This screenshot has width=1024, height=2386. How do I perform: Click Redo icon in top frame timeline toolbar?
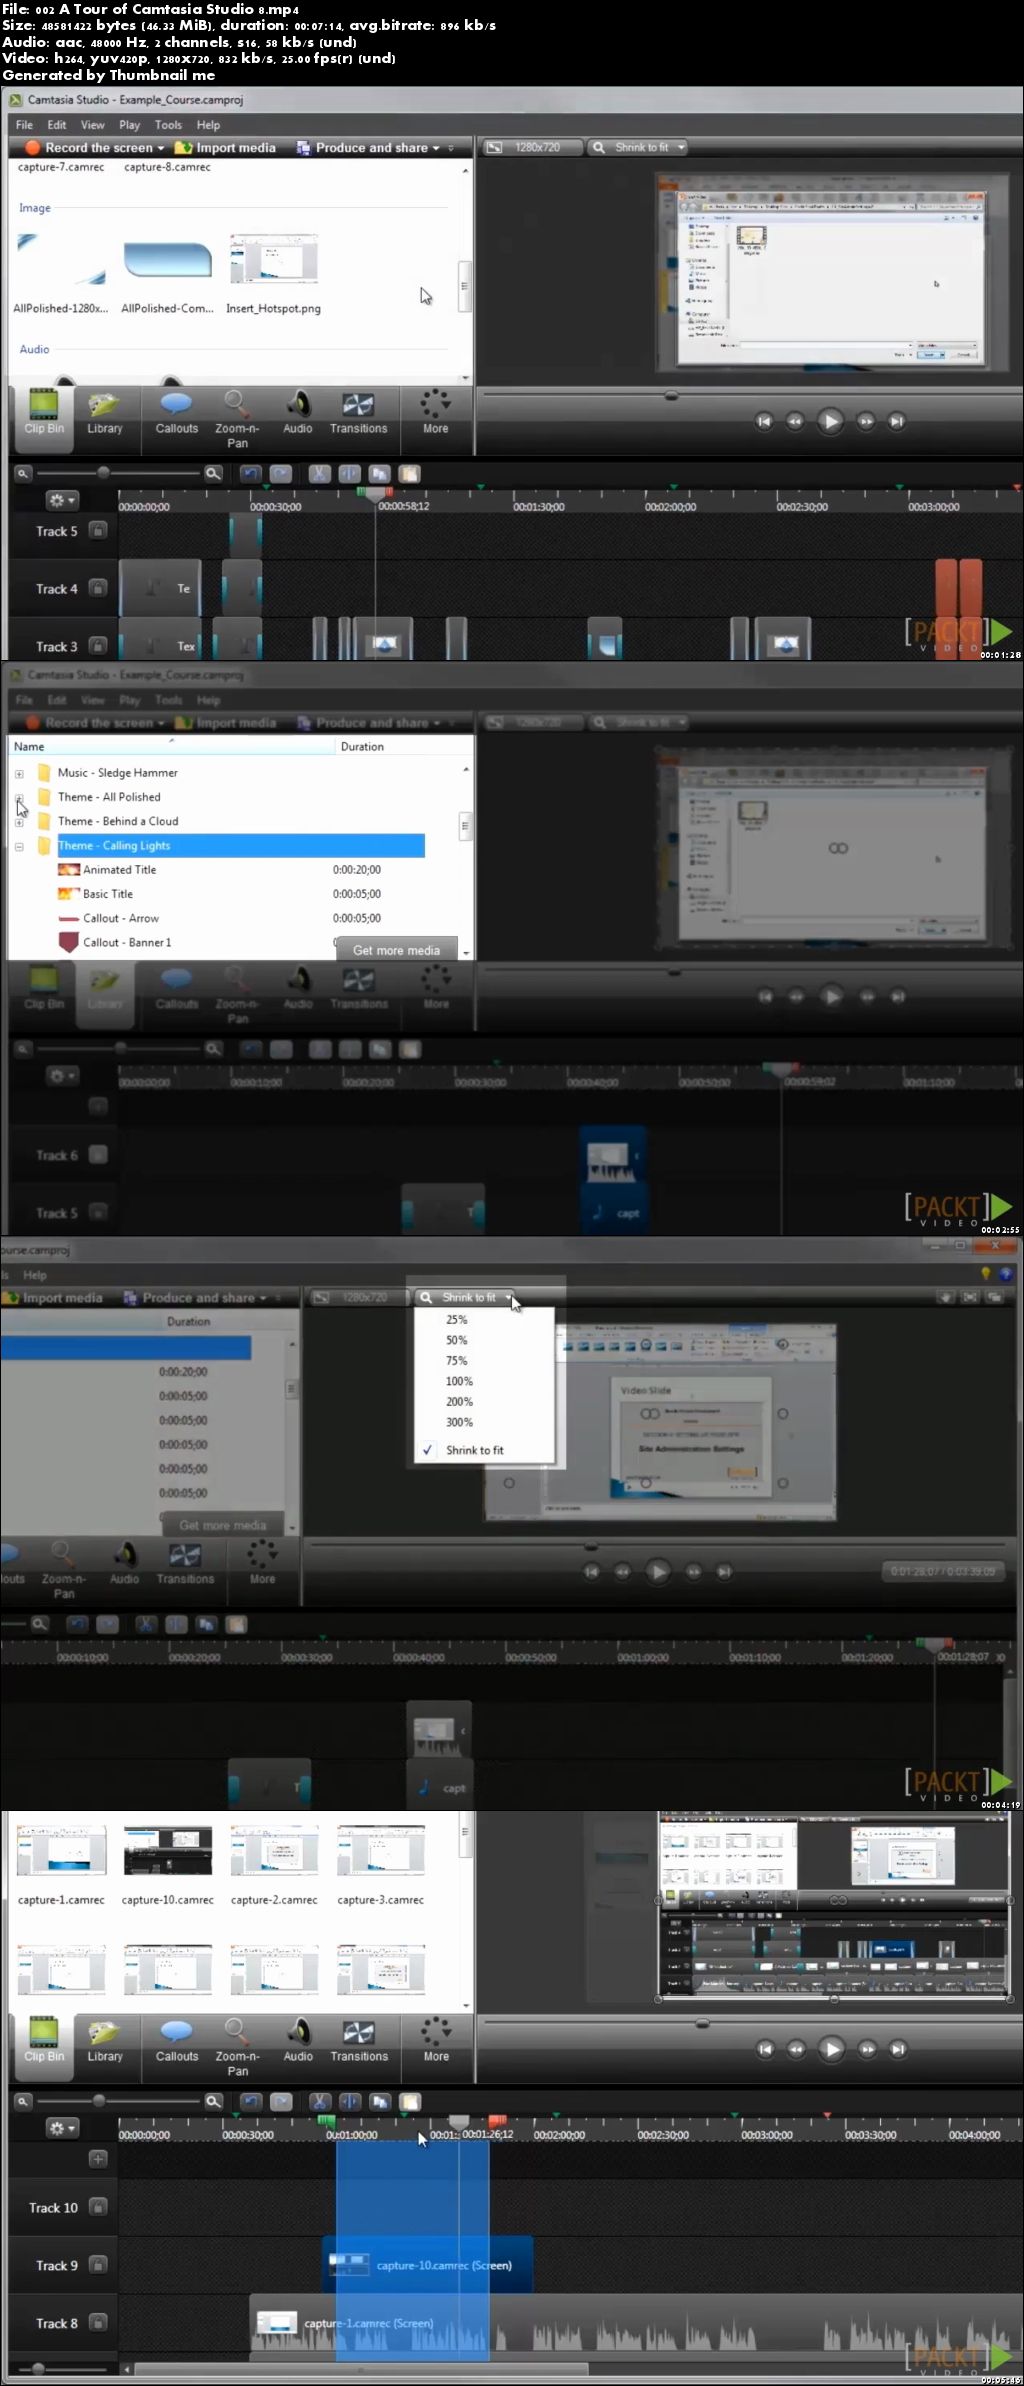coord(281,474)
